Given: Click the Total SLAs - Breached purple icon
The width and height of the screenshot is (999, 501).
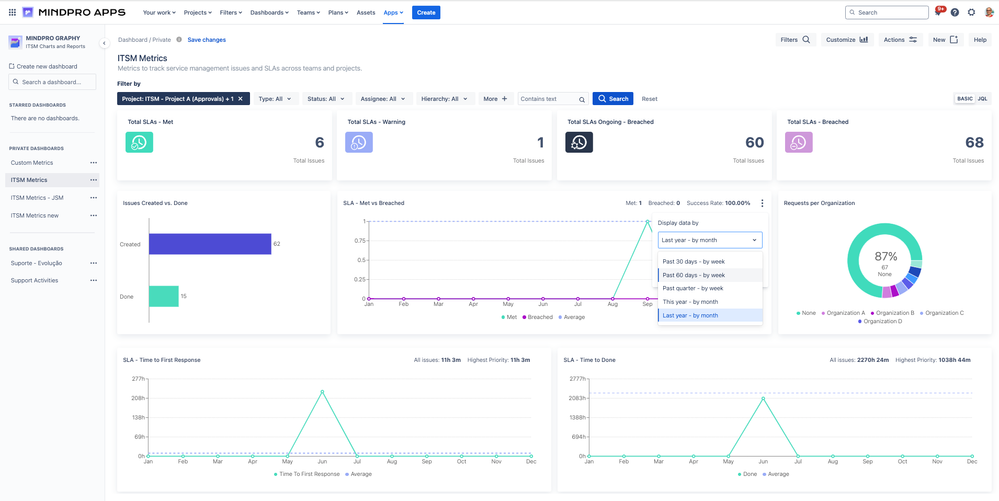Looking at the screenshot, I should point(798,143).
